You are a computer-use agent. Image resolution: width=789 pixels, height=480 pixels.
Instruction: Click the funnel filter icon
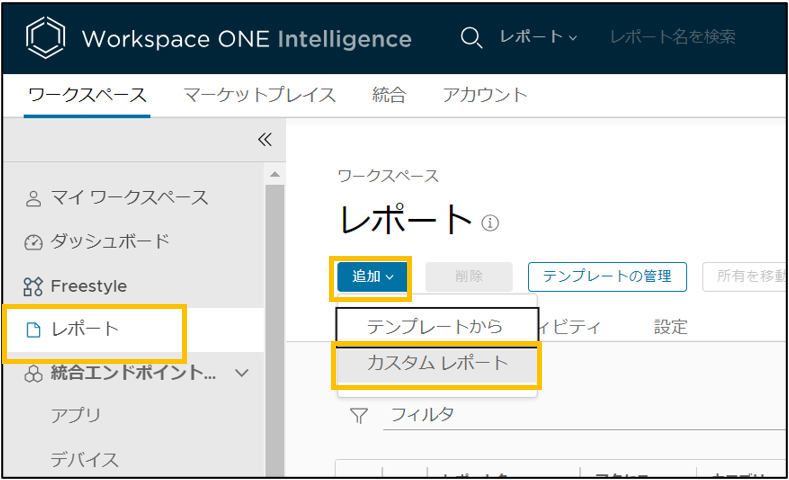359,416
